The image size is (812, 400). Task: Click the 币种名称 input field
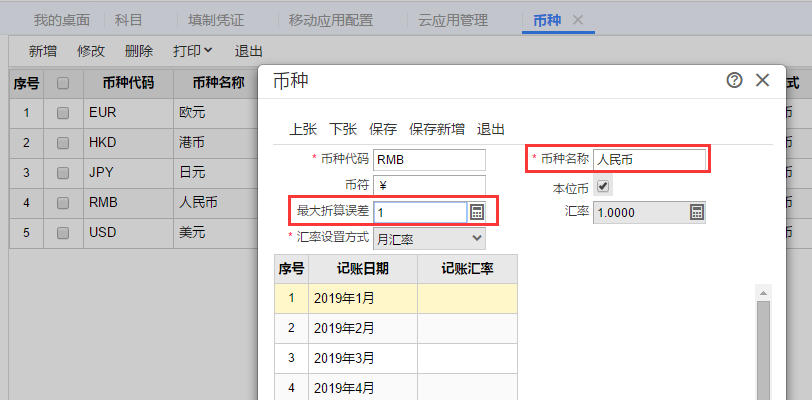click(649, 159)
